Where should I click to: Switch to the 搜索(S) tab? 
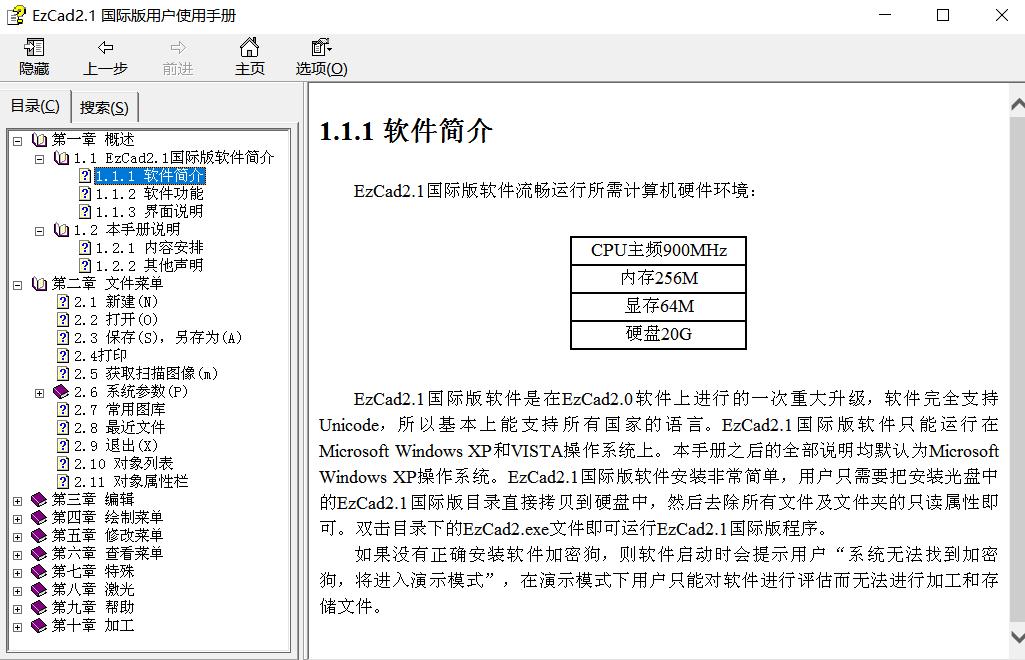point(104,108)
